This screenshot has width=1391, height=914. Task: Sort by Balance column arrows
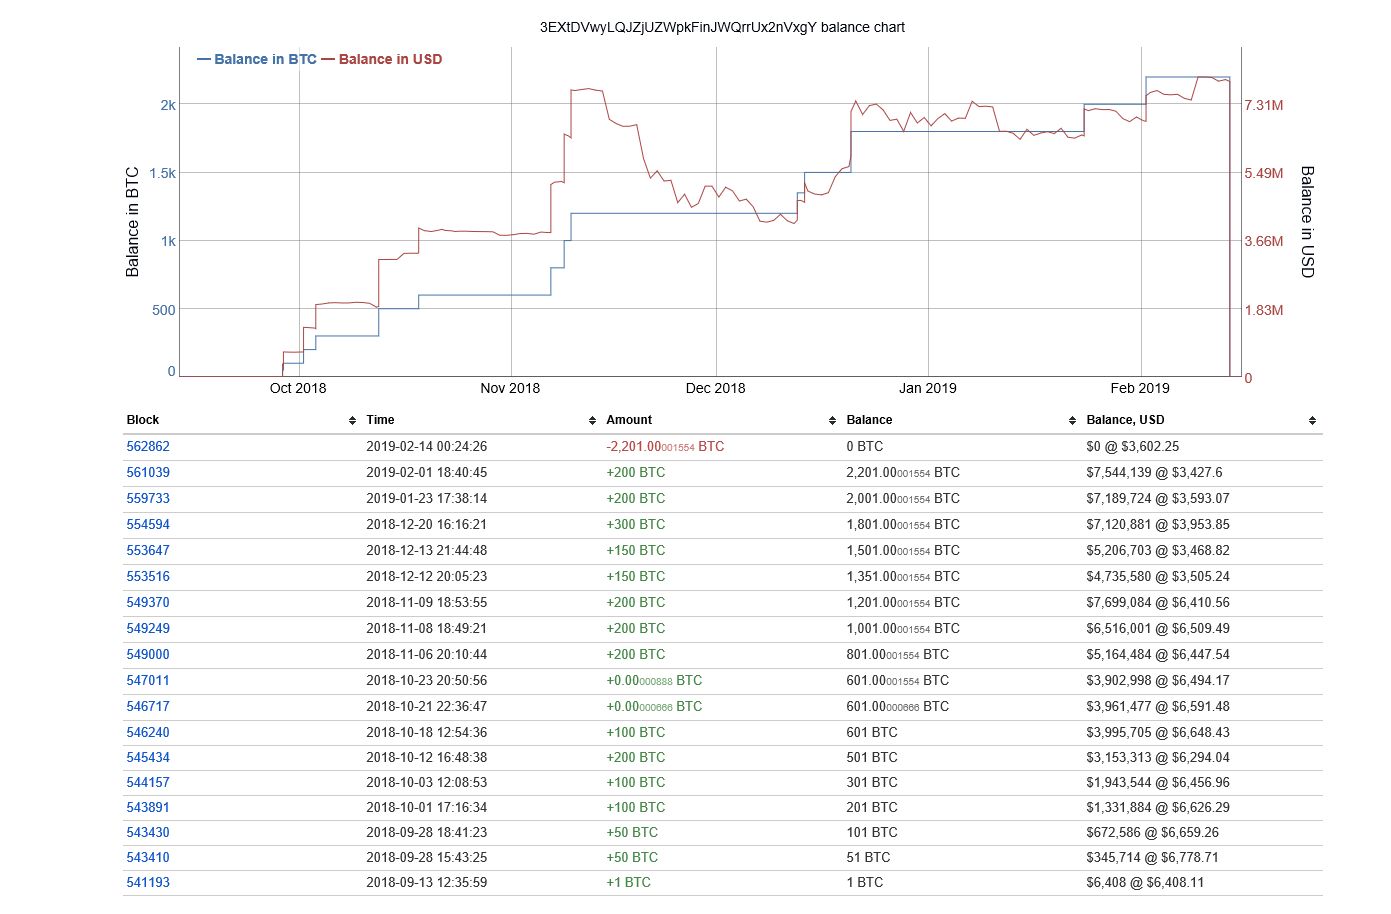[1072, 421]
